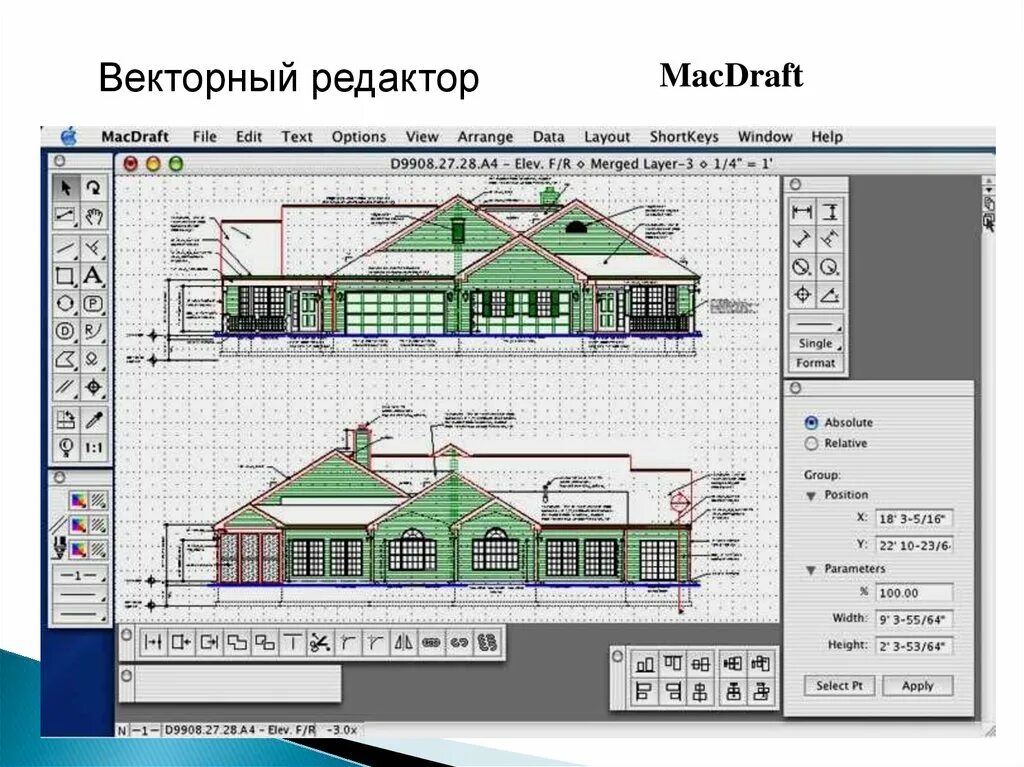The height and width of the screenshot is (767, 1024).
Task: Open the Single dimension style dropdown
Action: point(816,343)
